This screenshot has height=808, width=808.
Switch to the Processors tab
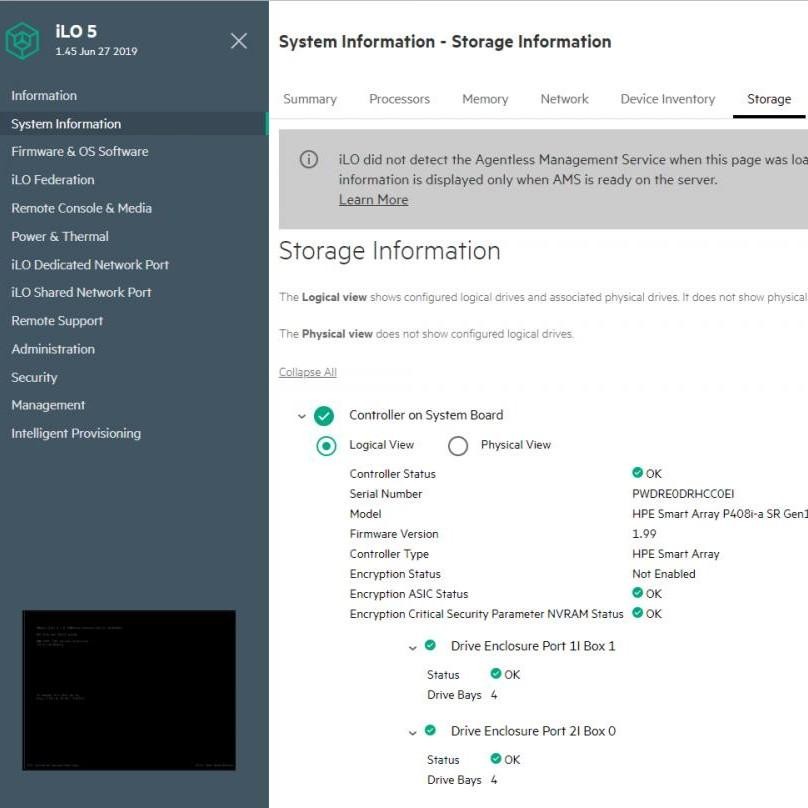click(x=399, y=99)
